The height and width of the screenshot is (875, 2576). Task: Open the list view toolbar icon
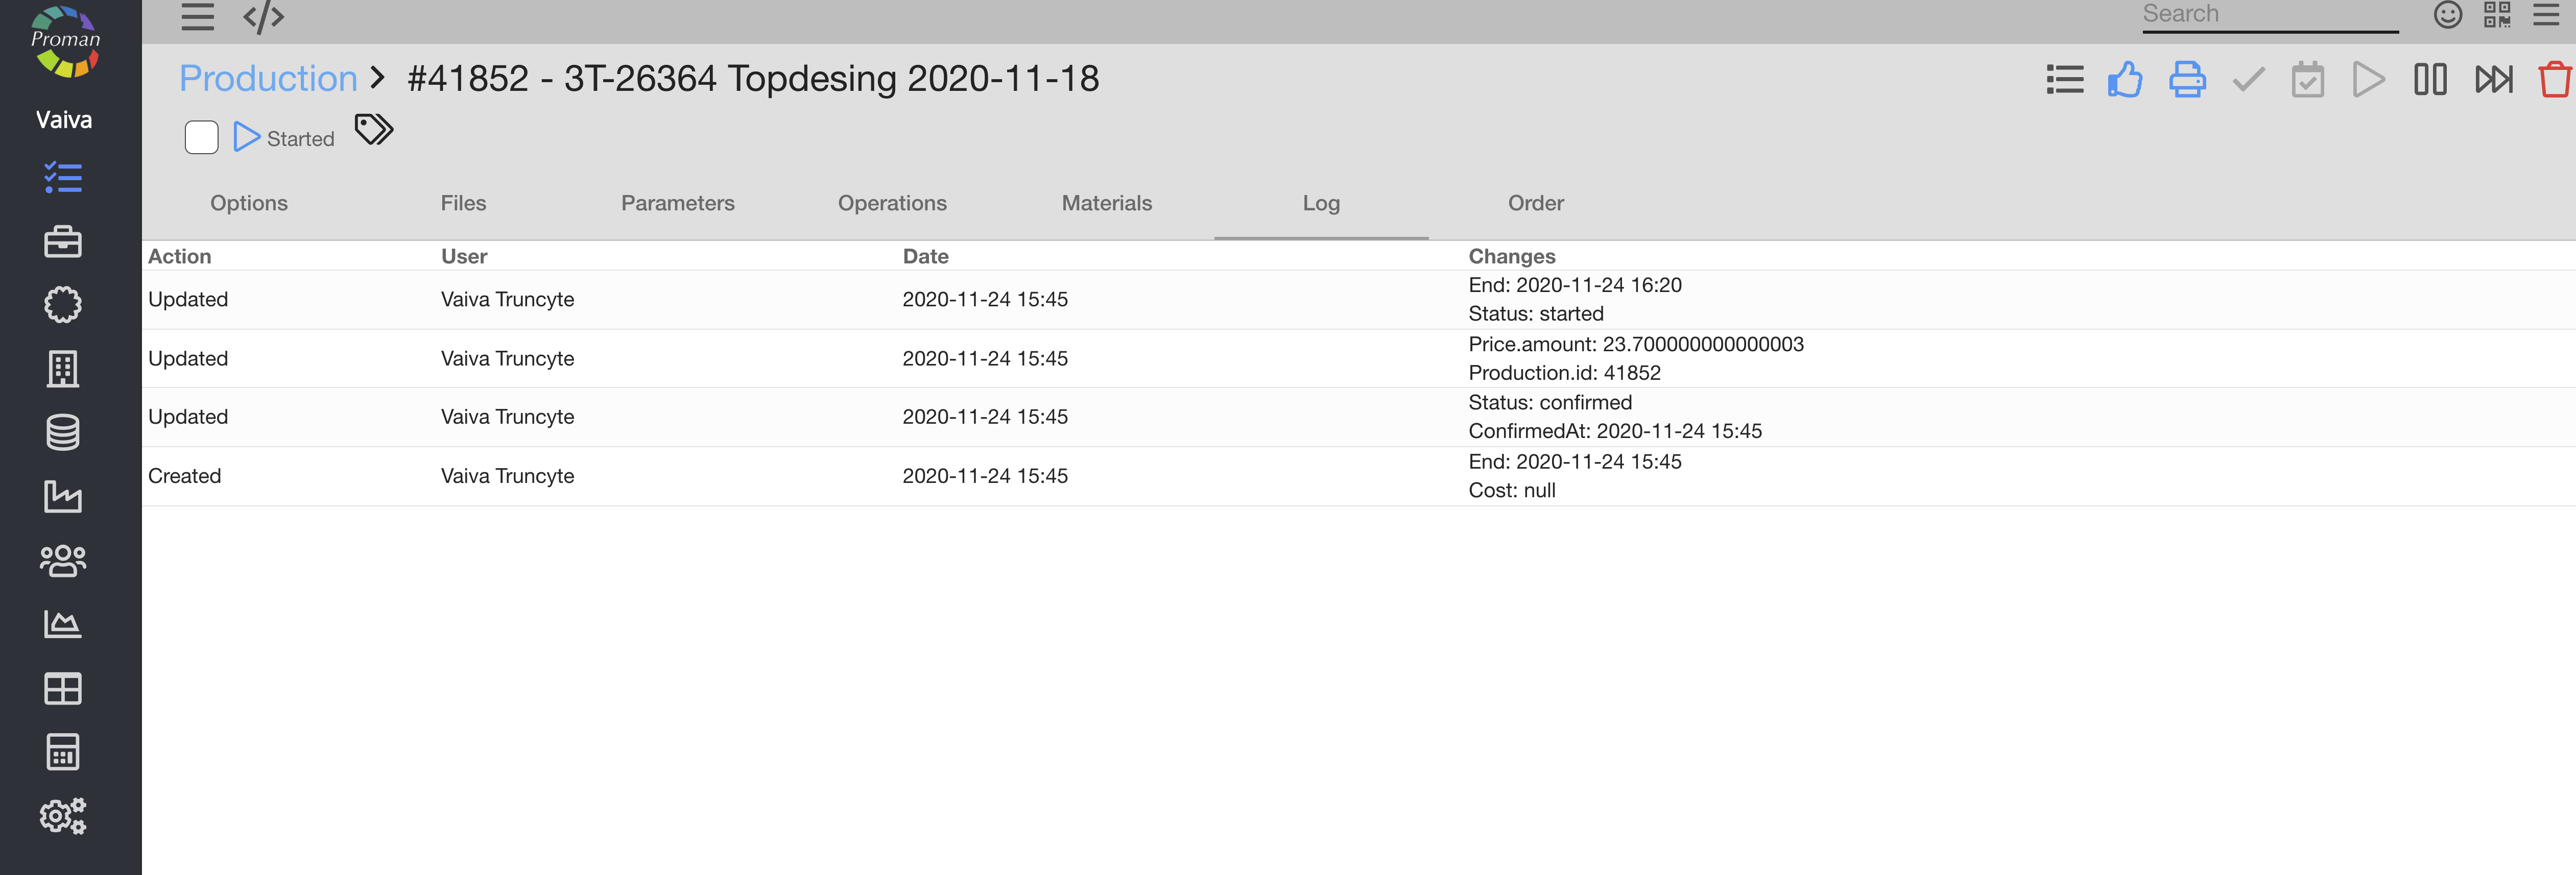tap(2065, 80)
